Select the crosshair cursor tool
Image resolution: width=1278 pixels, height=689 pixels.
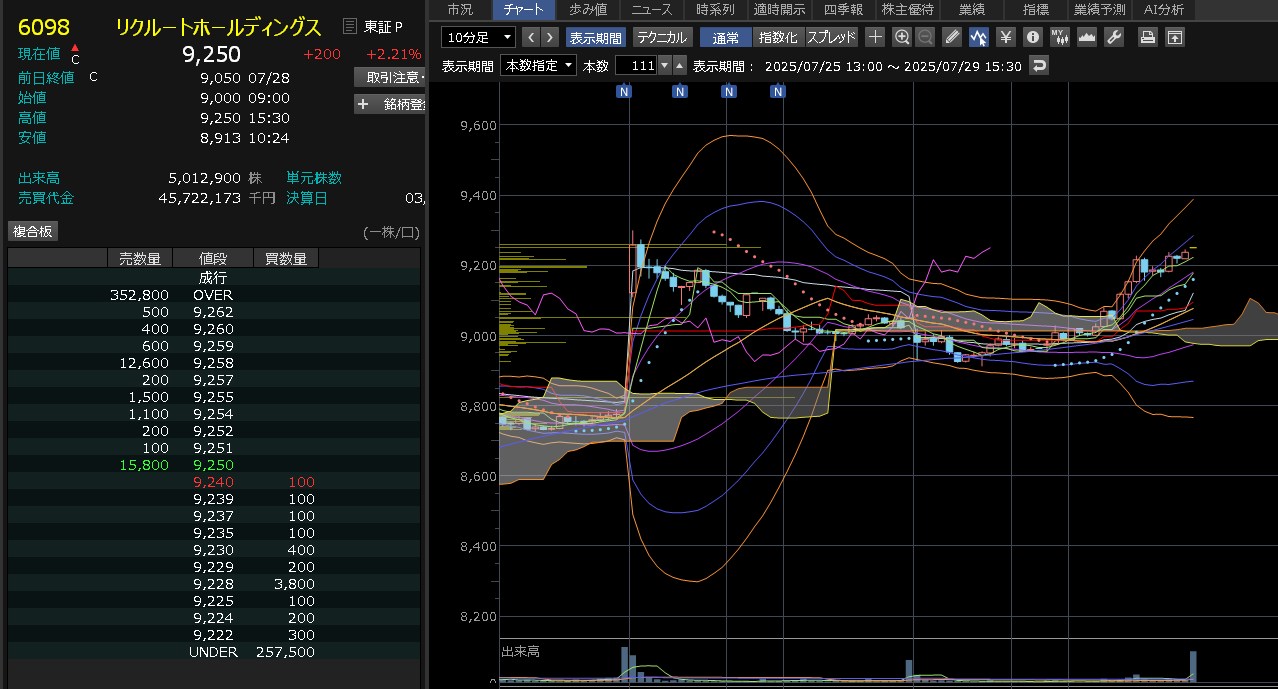point(875,37)
